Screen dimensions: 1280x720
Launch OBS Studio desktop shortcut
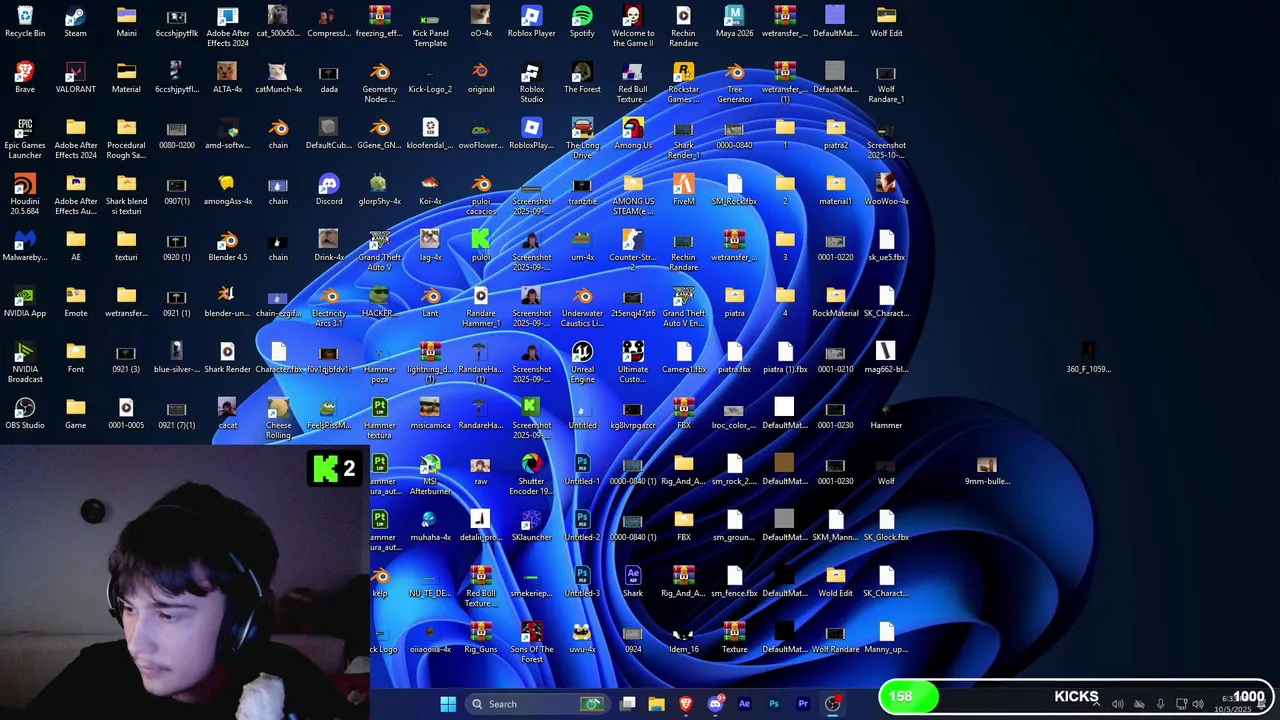(x=25, y=414)
